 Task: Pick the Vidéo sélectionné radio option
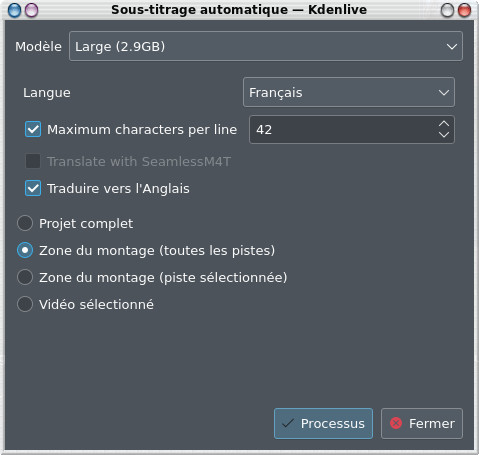pos(25,304)
